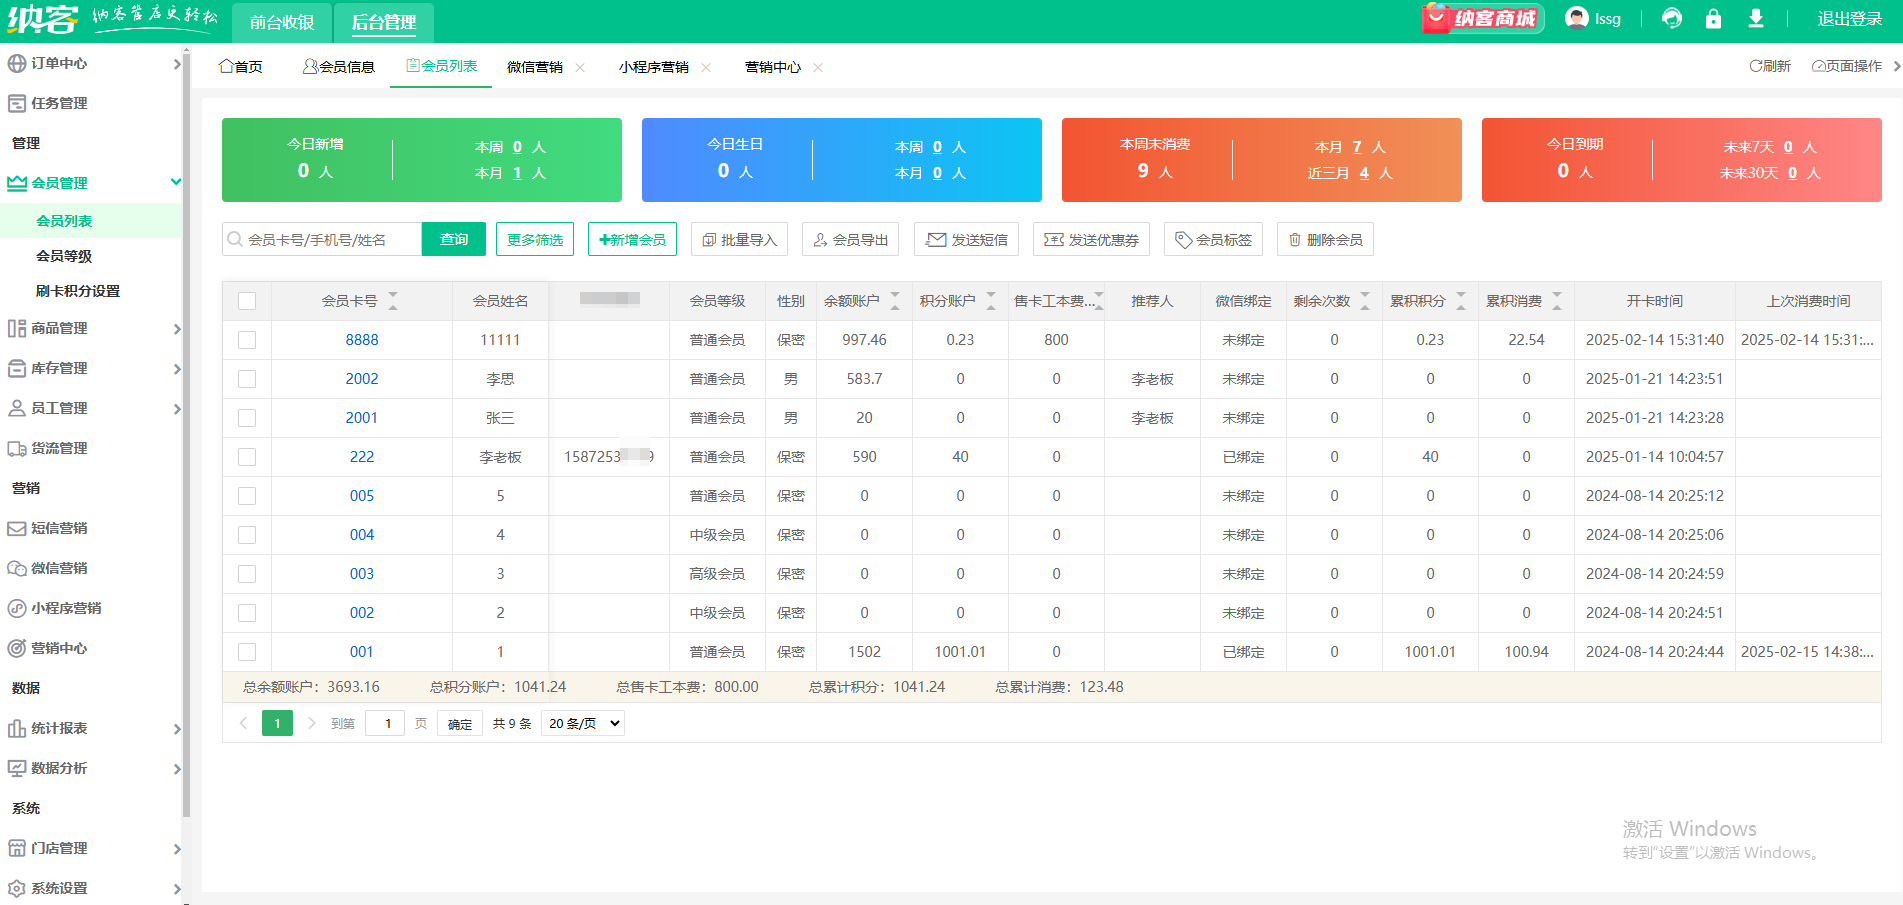The image size is (1903, 905).
Task: Click the 系统设置 gear icon
Action: click(17, 888)
